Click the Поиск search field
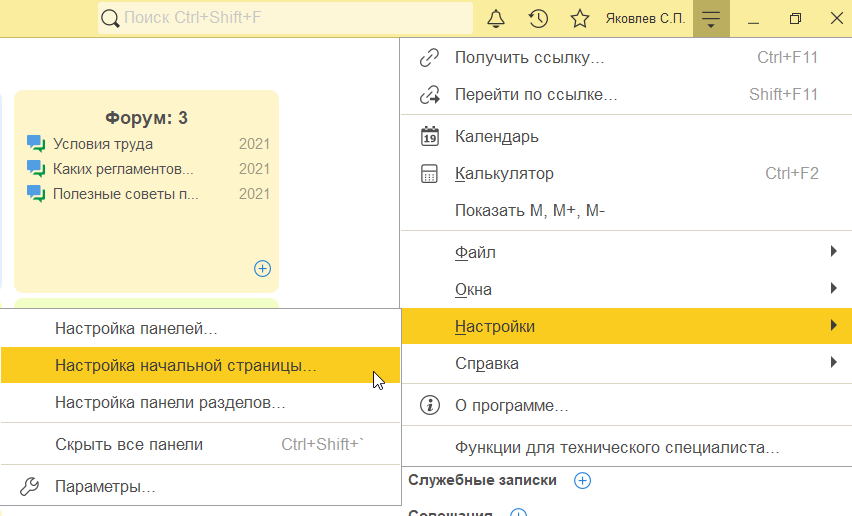The height and width of the screenshot is (516, 852). 290,18
